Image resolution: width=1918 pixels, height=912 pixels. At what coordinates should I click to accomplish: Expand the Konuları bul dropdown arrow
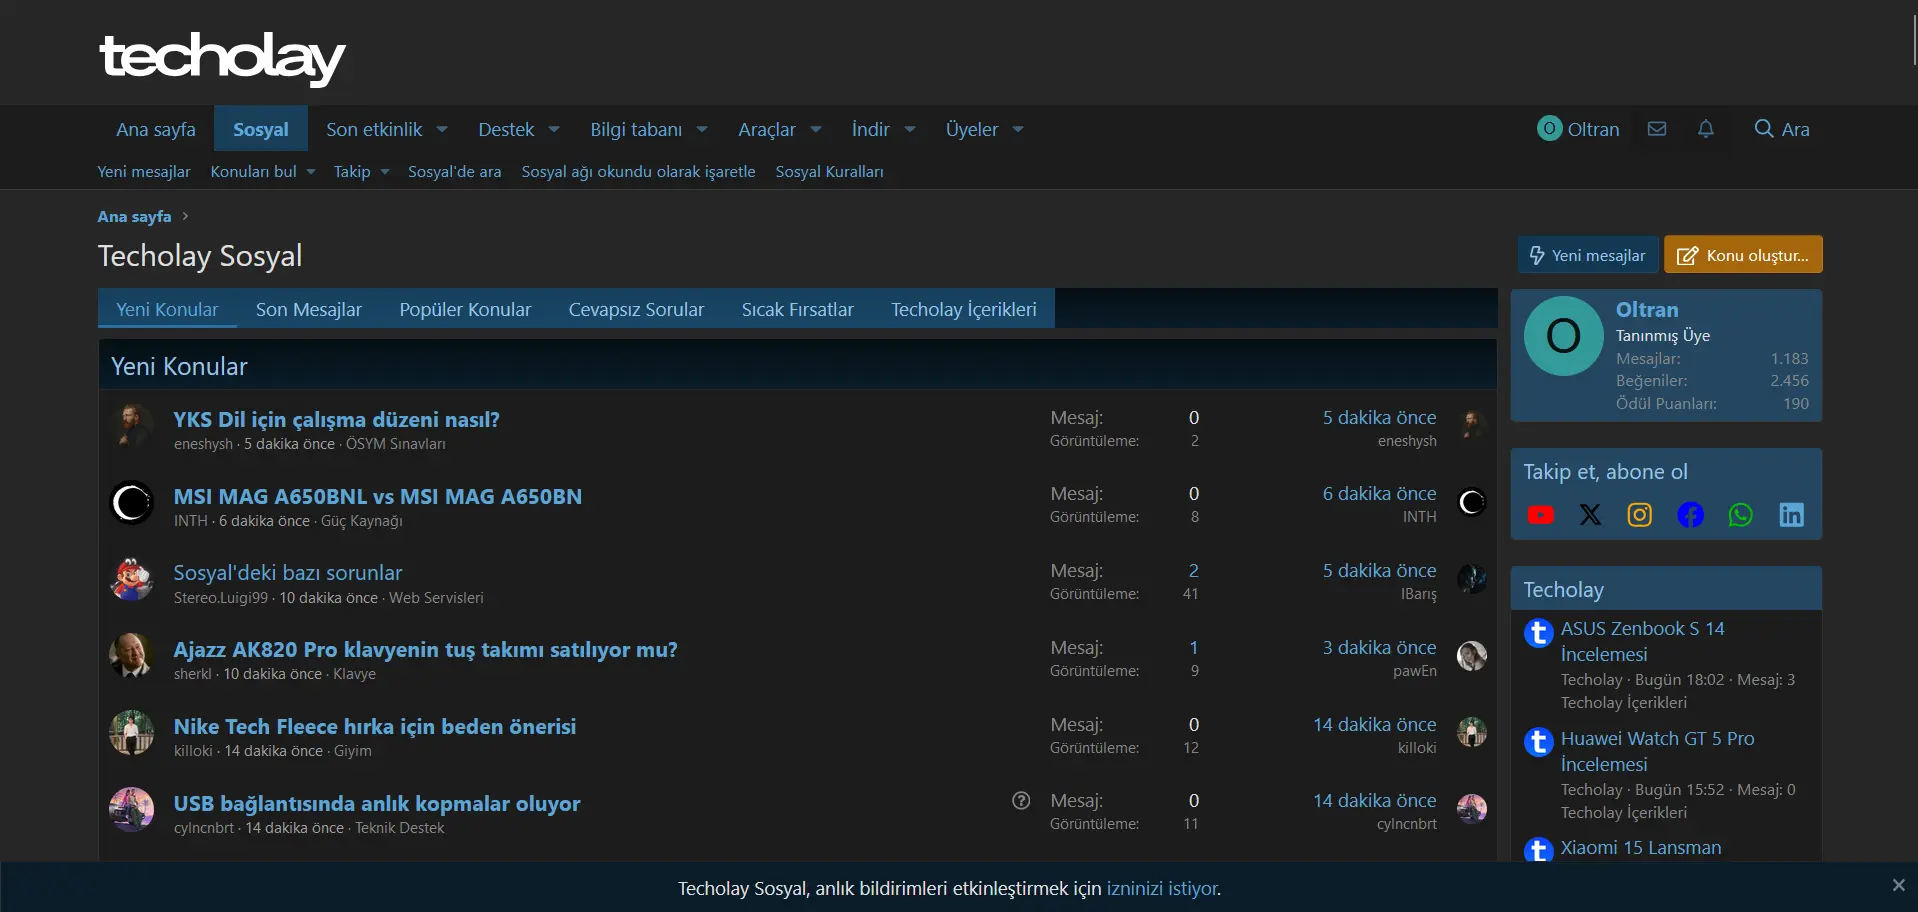click(x=311, y=172)
